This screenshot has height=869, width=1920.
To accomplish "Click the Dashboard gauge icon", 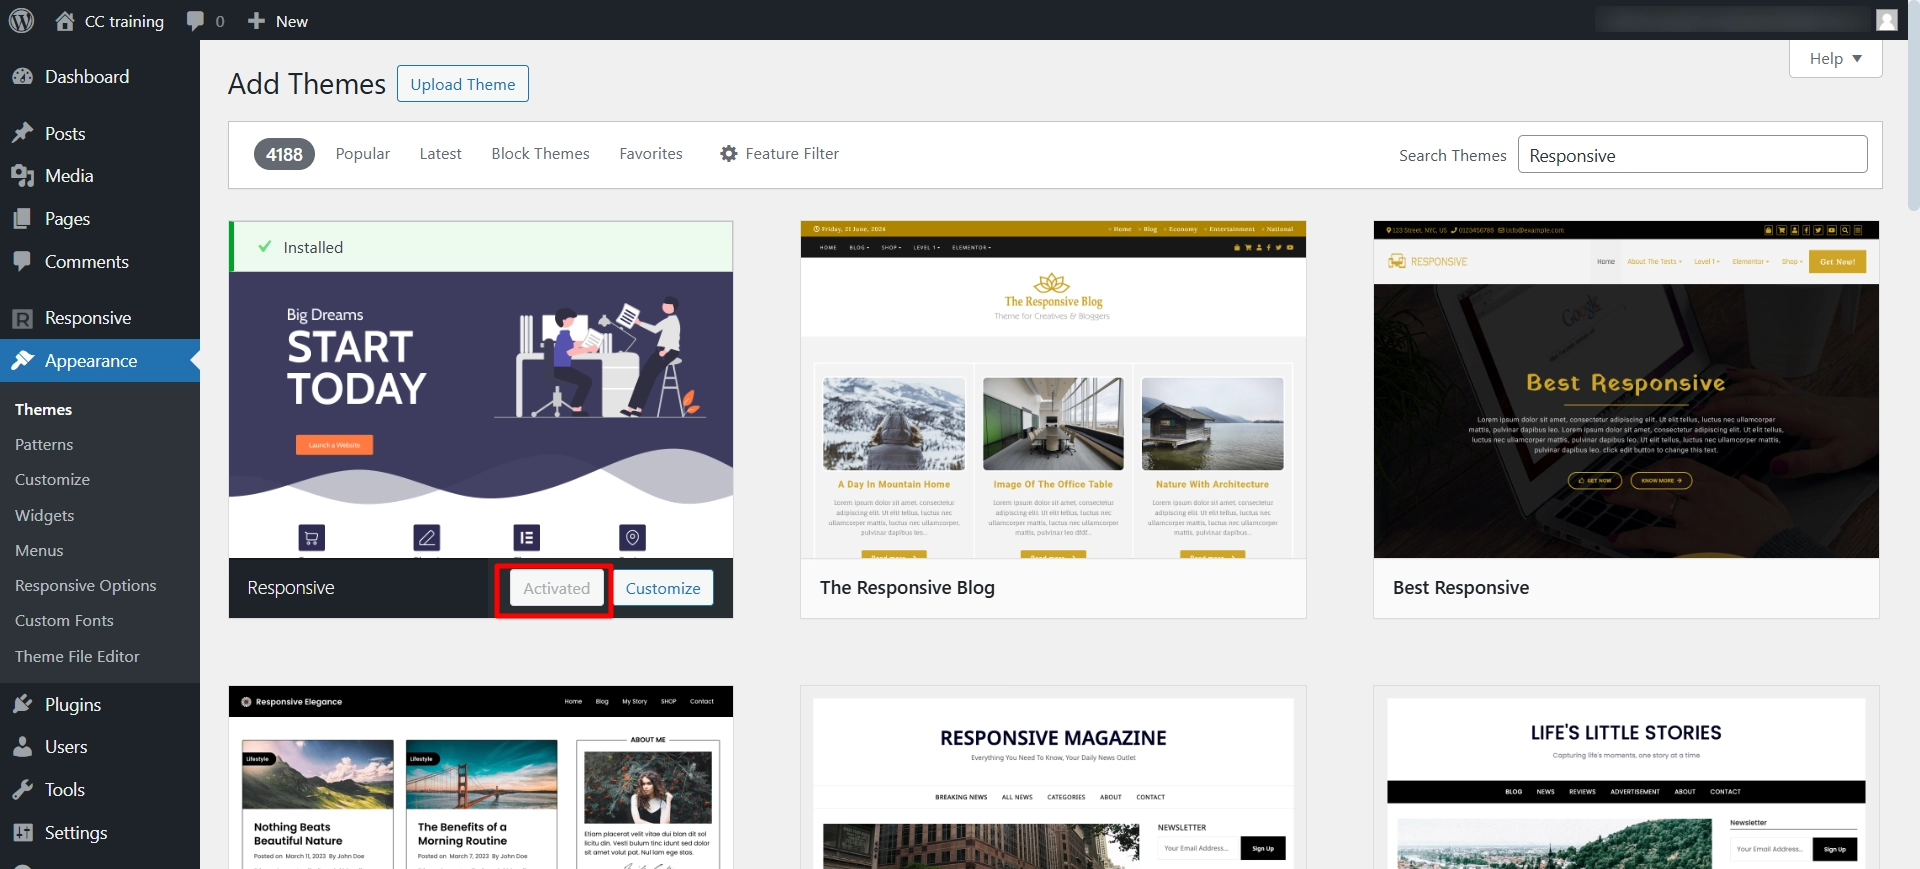I will coord(22,77).
